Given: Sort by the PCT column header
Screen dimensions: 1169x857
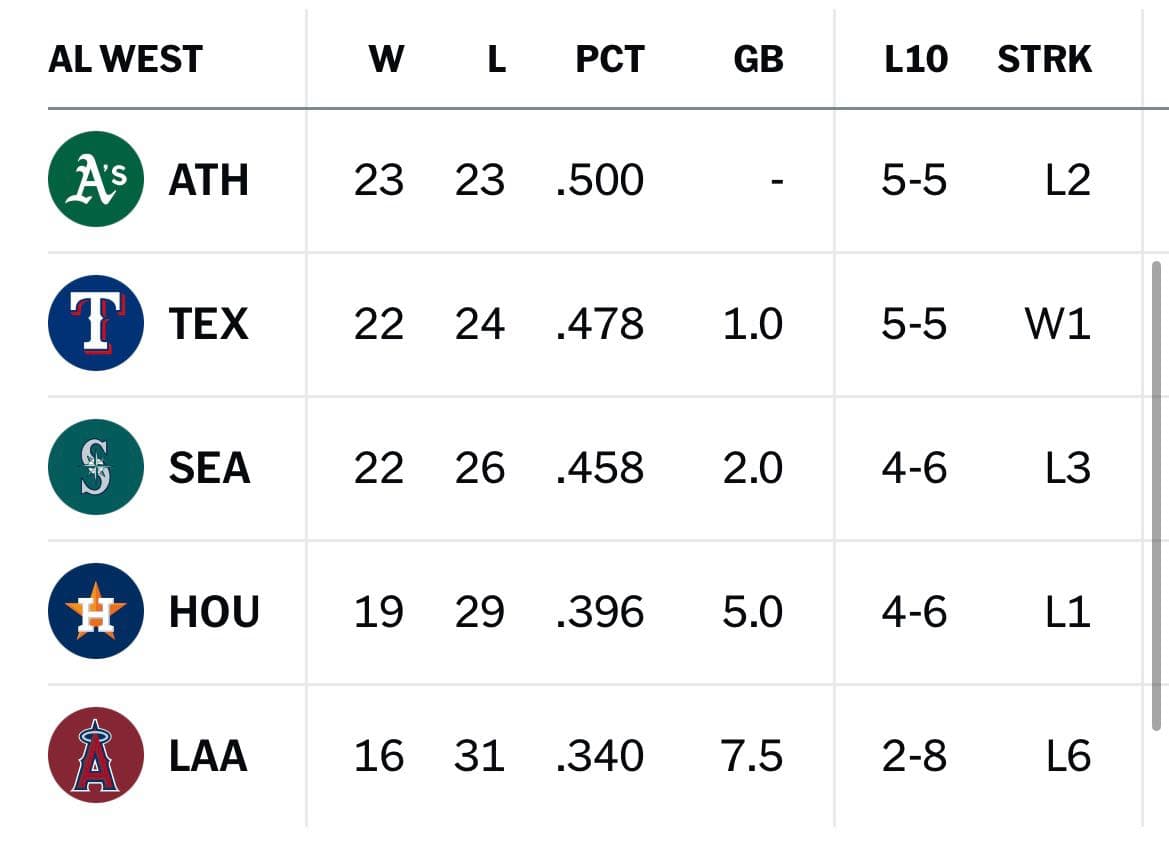Looking at the screenshot, I should click(x=610, y=59).
